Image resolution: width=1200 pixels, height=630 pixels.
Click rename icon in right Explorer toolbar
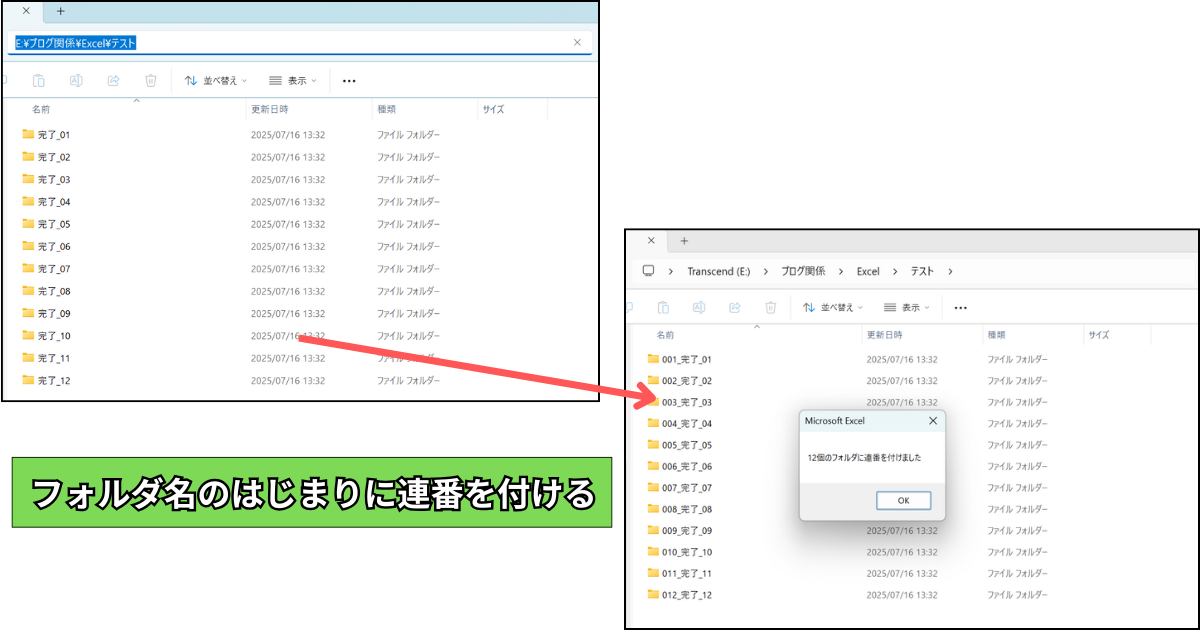click(699, 308)
